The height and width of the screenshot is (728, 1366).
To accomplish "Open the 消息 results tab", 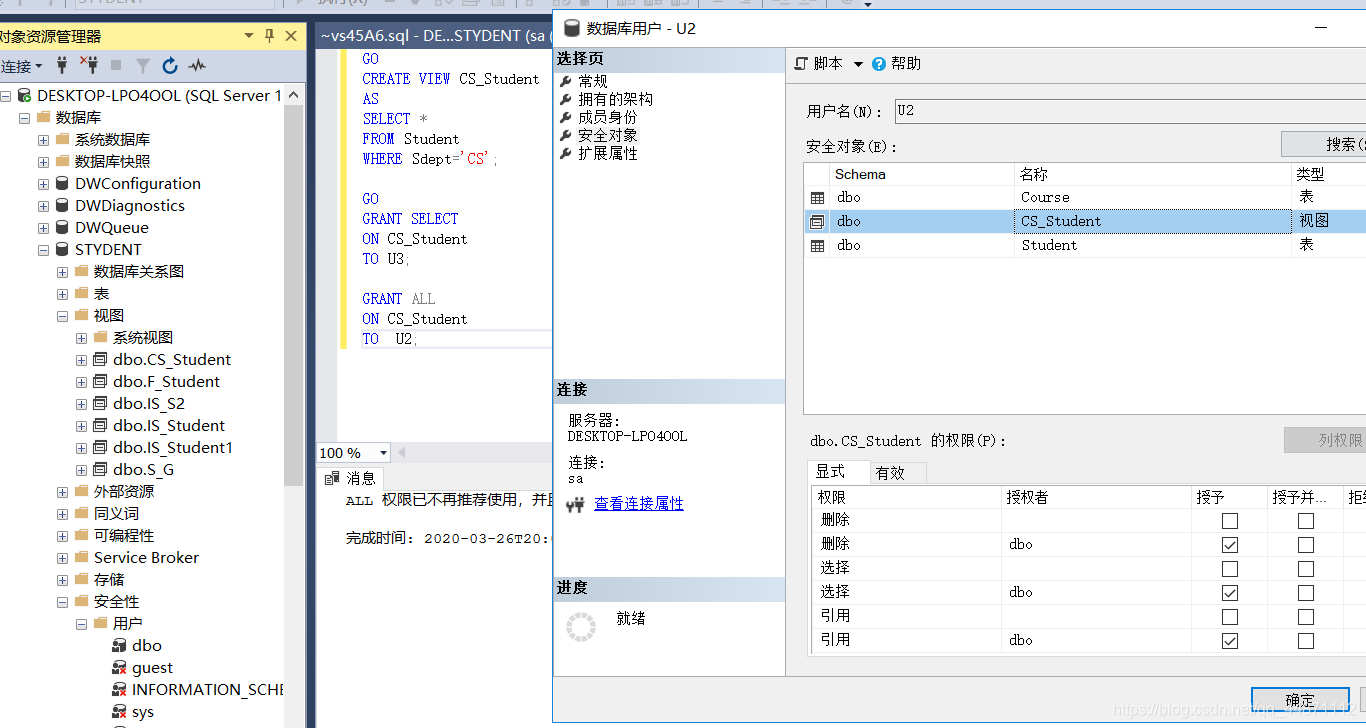I will tap(351, 478).
